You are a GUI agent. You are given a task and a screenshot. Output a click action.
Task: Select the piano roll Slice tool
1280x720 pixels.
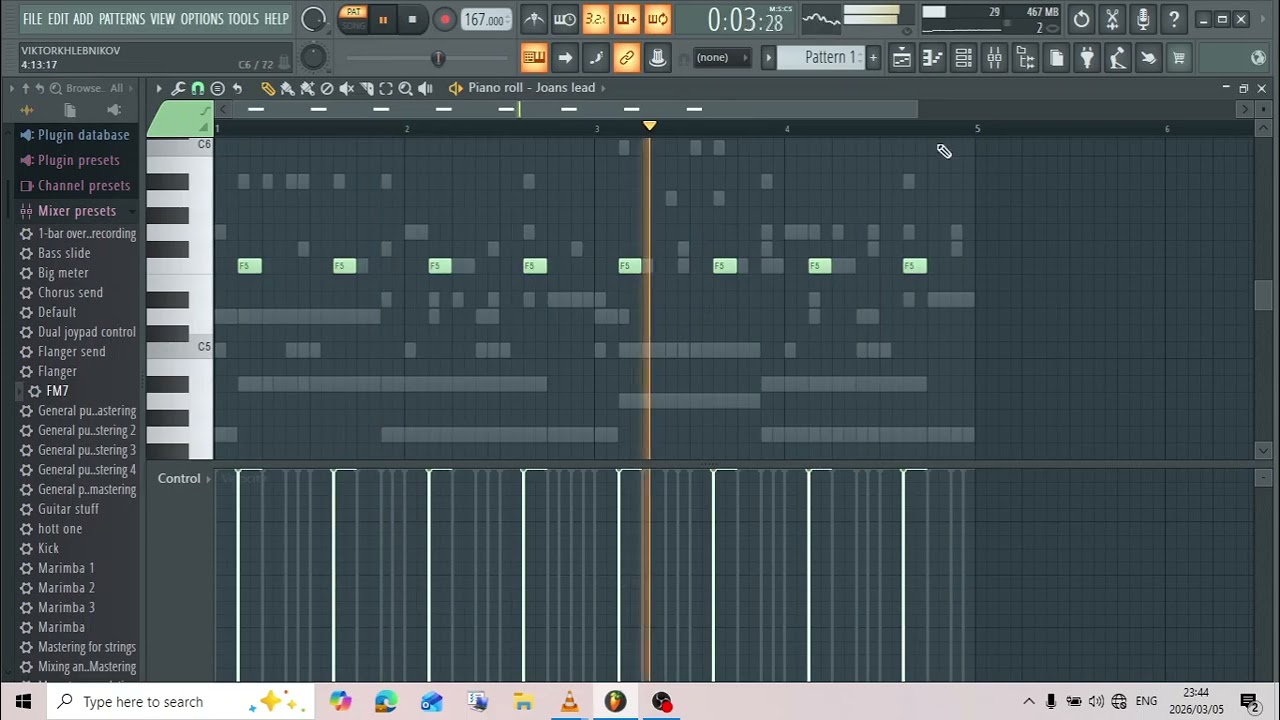[x=366, y=88]
